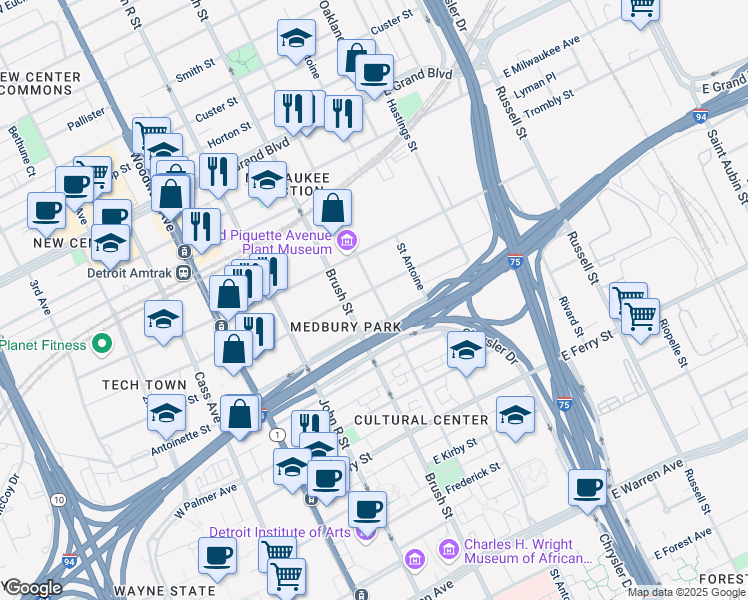Select the Bethune Ct street label
This screenshot has width=748, height=600.
(x=21, y=151)
